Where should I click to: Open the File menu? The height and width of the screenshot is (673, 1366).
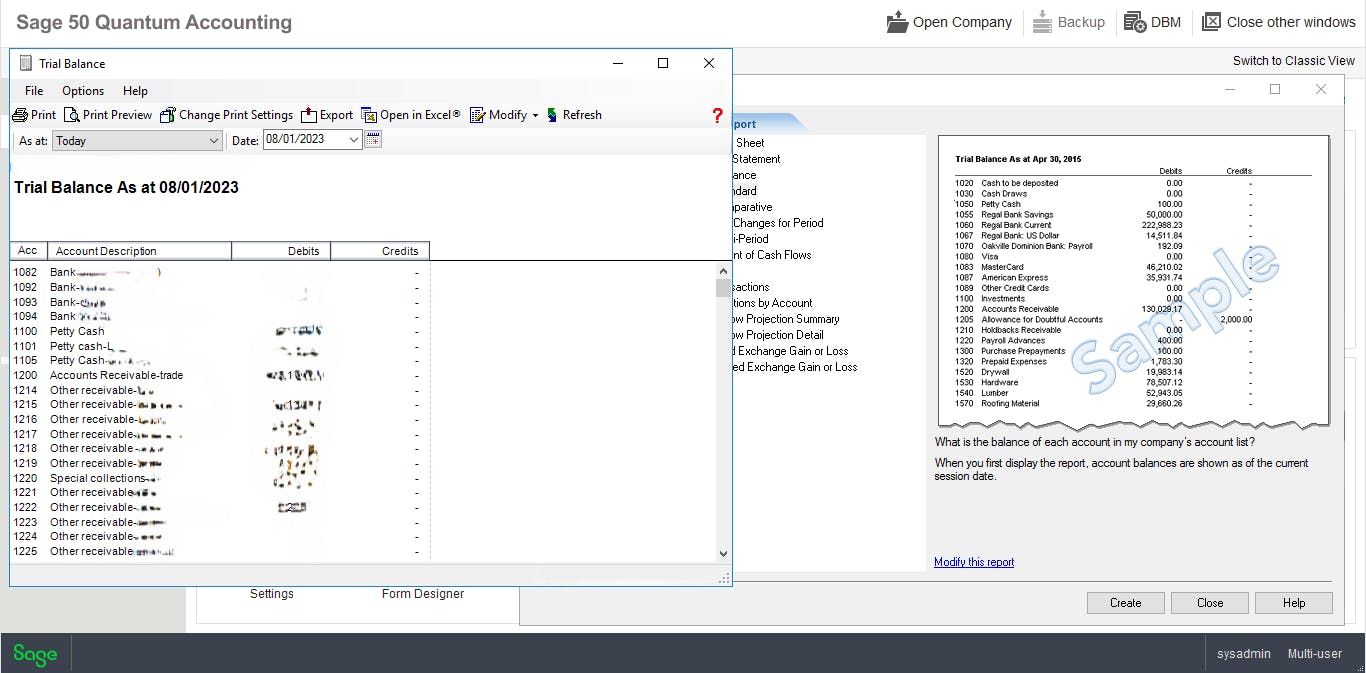pyautogui.click(x=33, y=90)
